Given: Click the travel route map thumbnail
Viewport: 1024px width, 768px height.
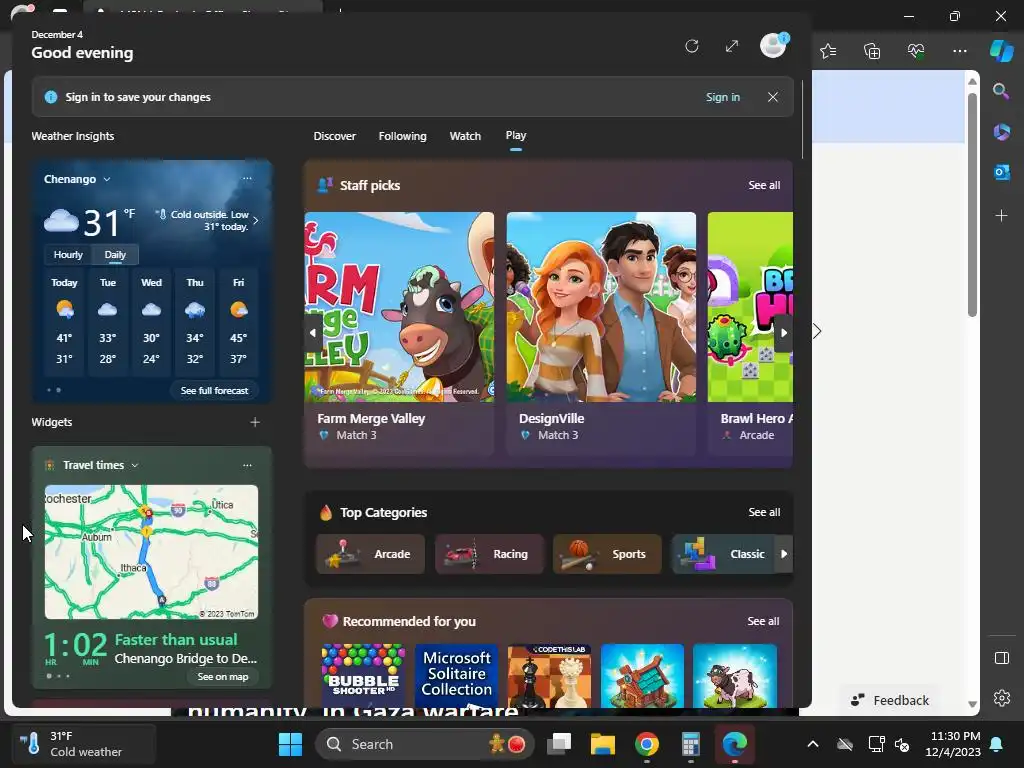Looking at the screenshot, I should tap(152, 552).
